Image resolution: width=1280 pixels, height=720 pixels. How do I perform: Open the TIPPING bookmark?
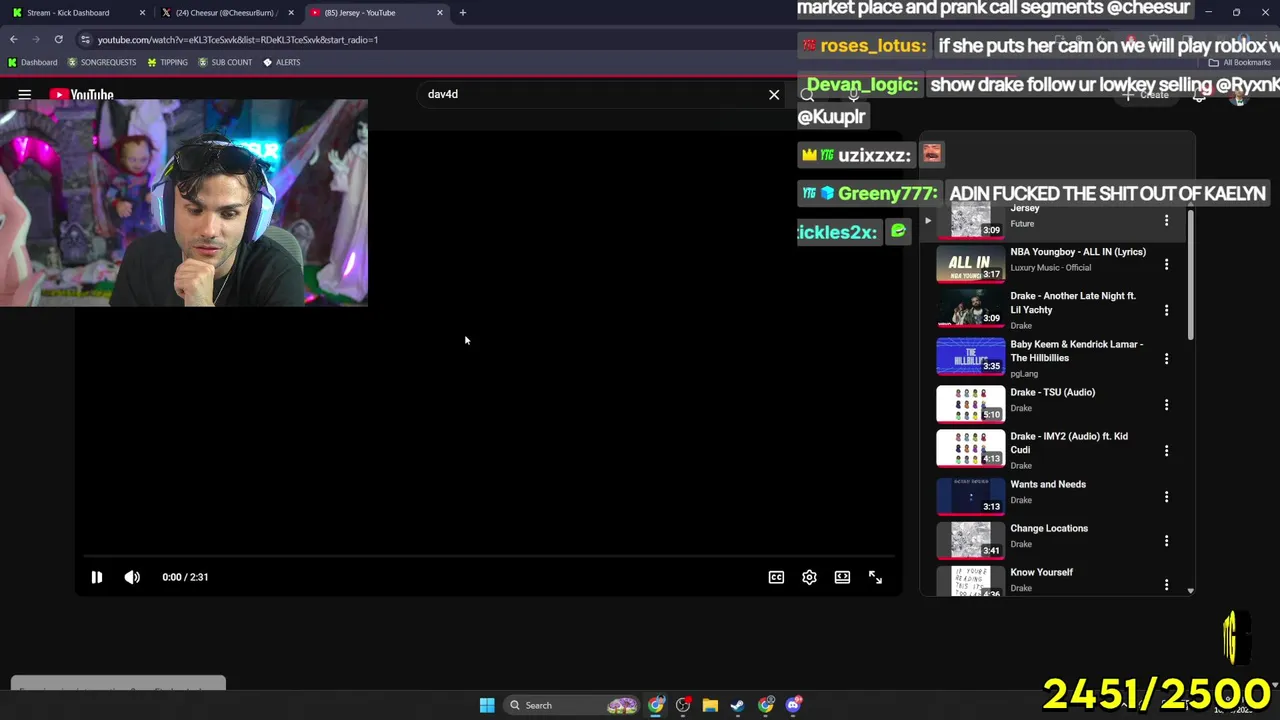167,62
